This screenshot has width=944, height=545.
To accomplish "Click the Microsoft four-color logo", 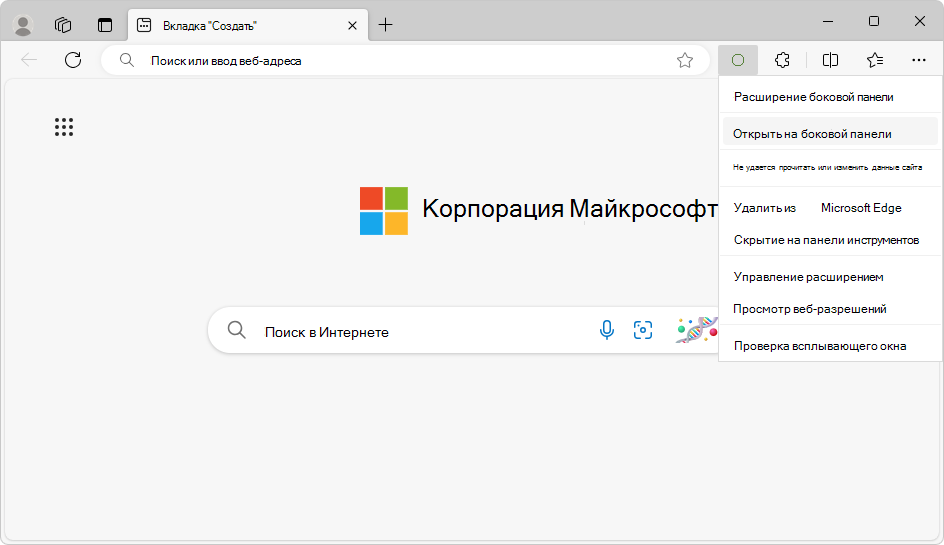I will pos(384,211).
